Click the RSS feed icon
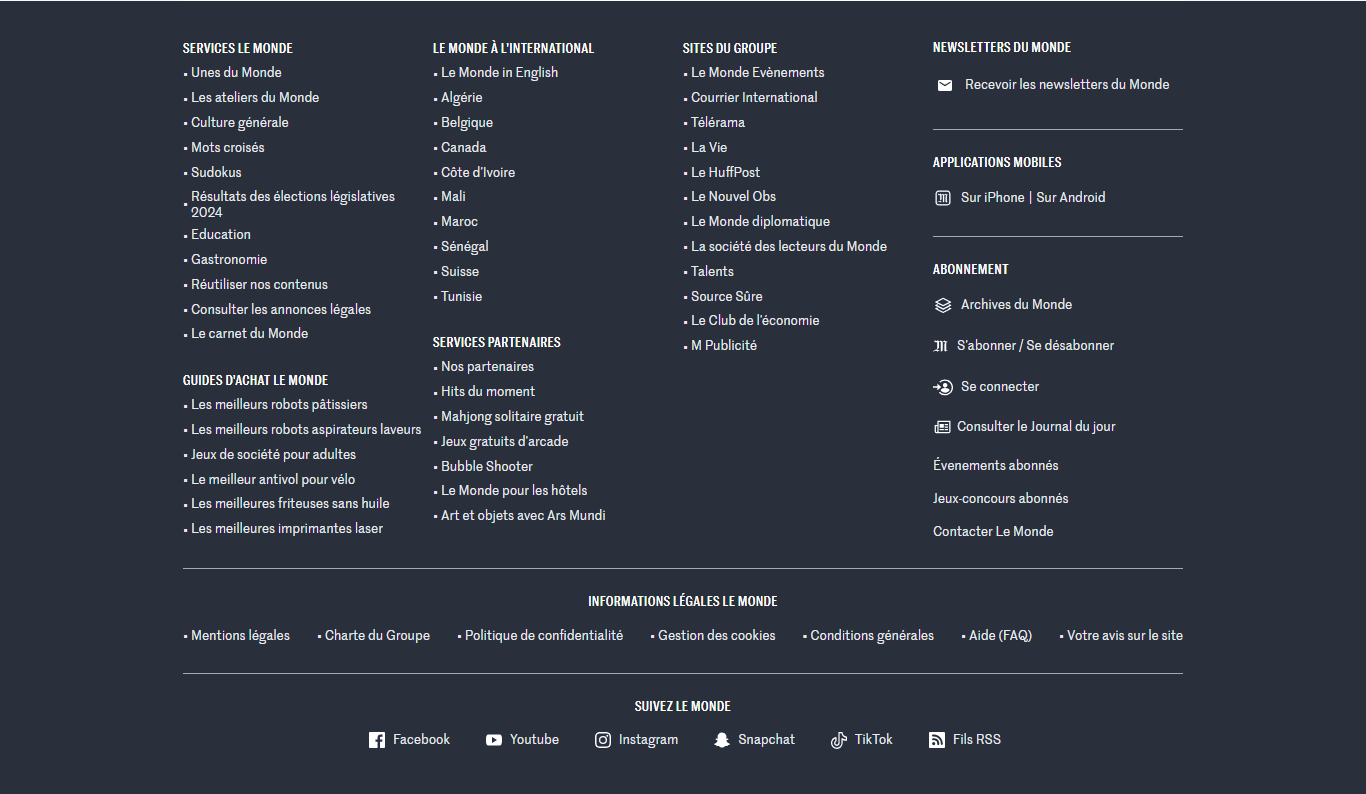The height and width of the screenshot is (794, 1366). point(937,740)
